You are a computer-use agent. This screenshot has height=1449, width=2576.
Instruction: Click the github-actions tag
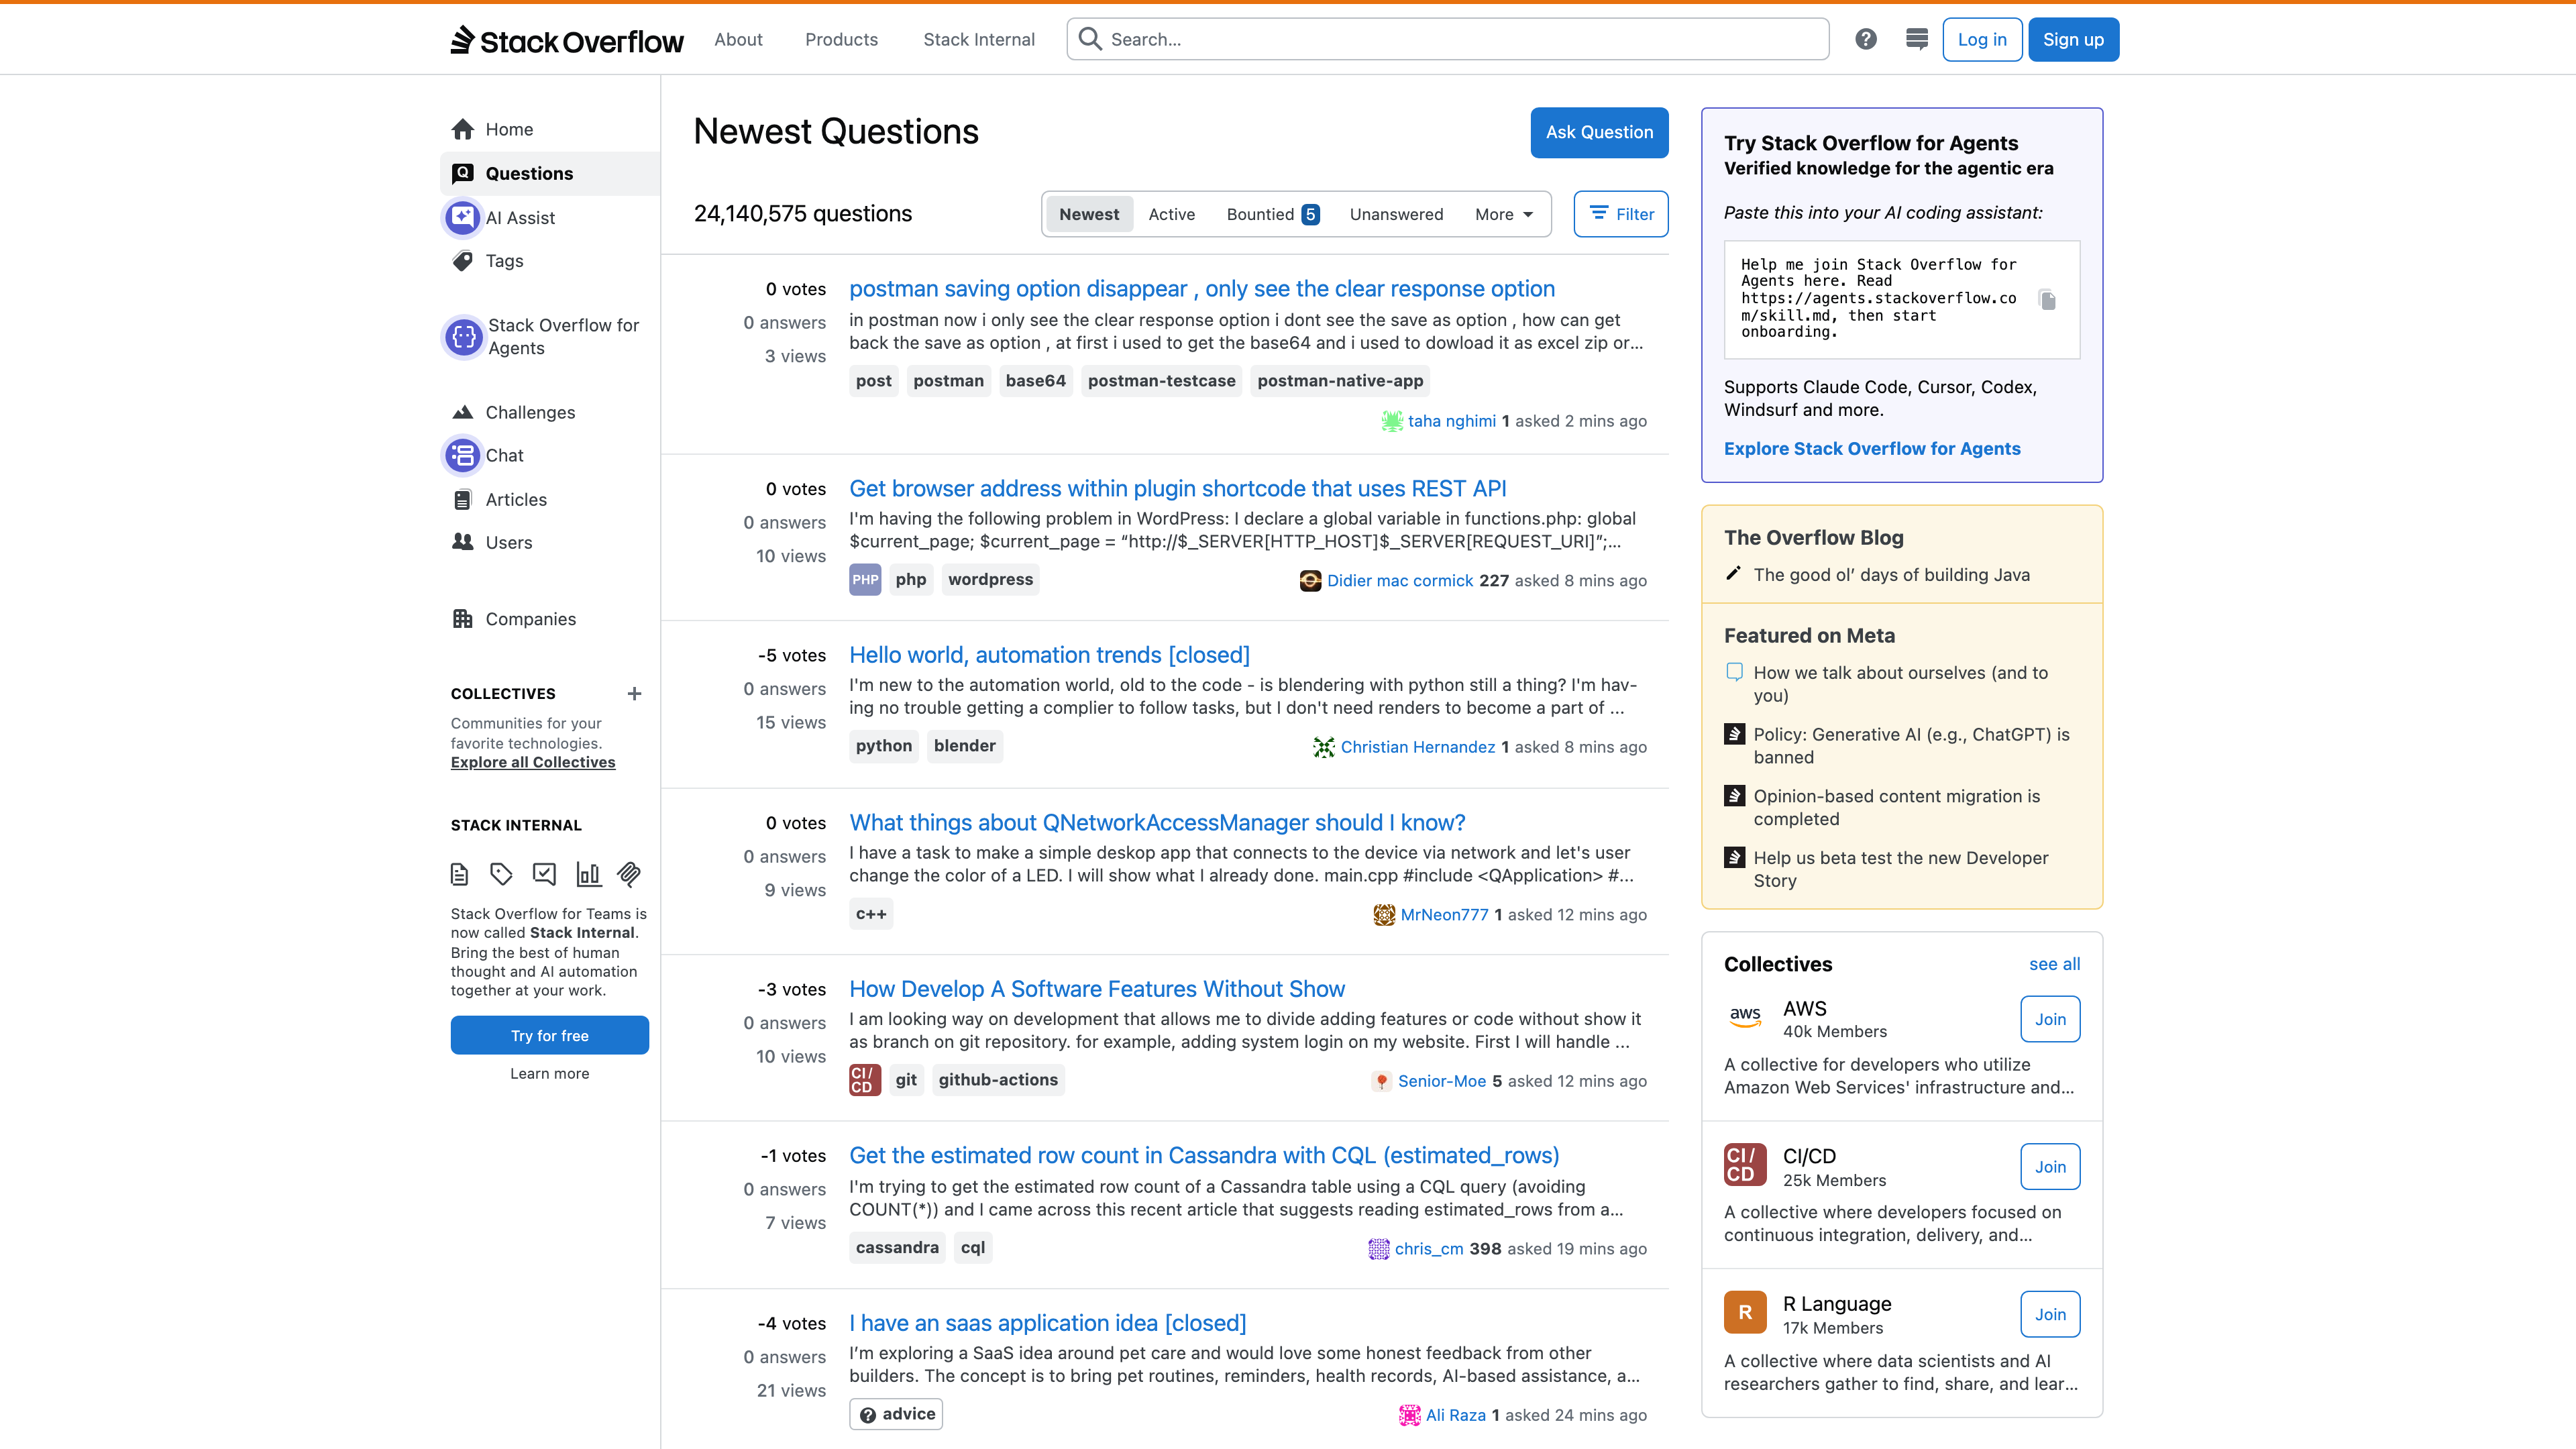point(997,1080)
